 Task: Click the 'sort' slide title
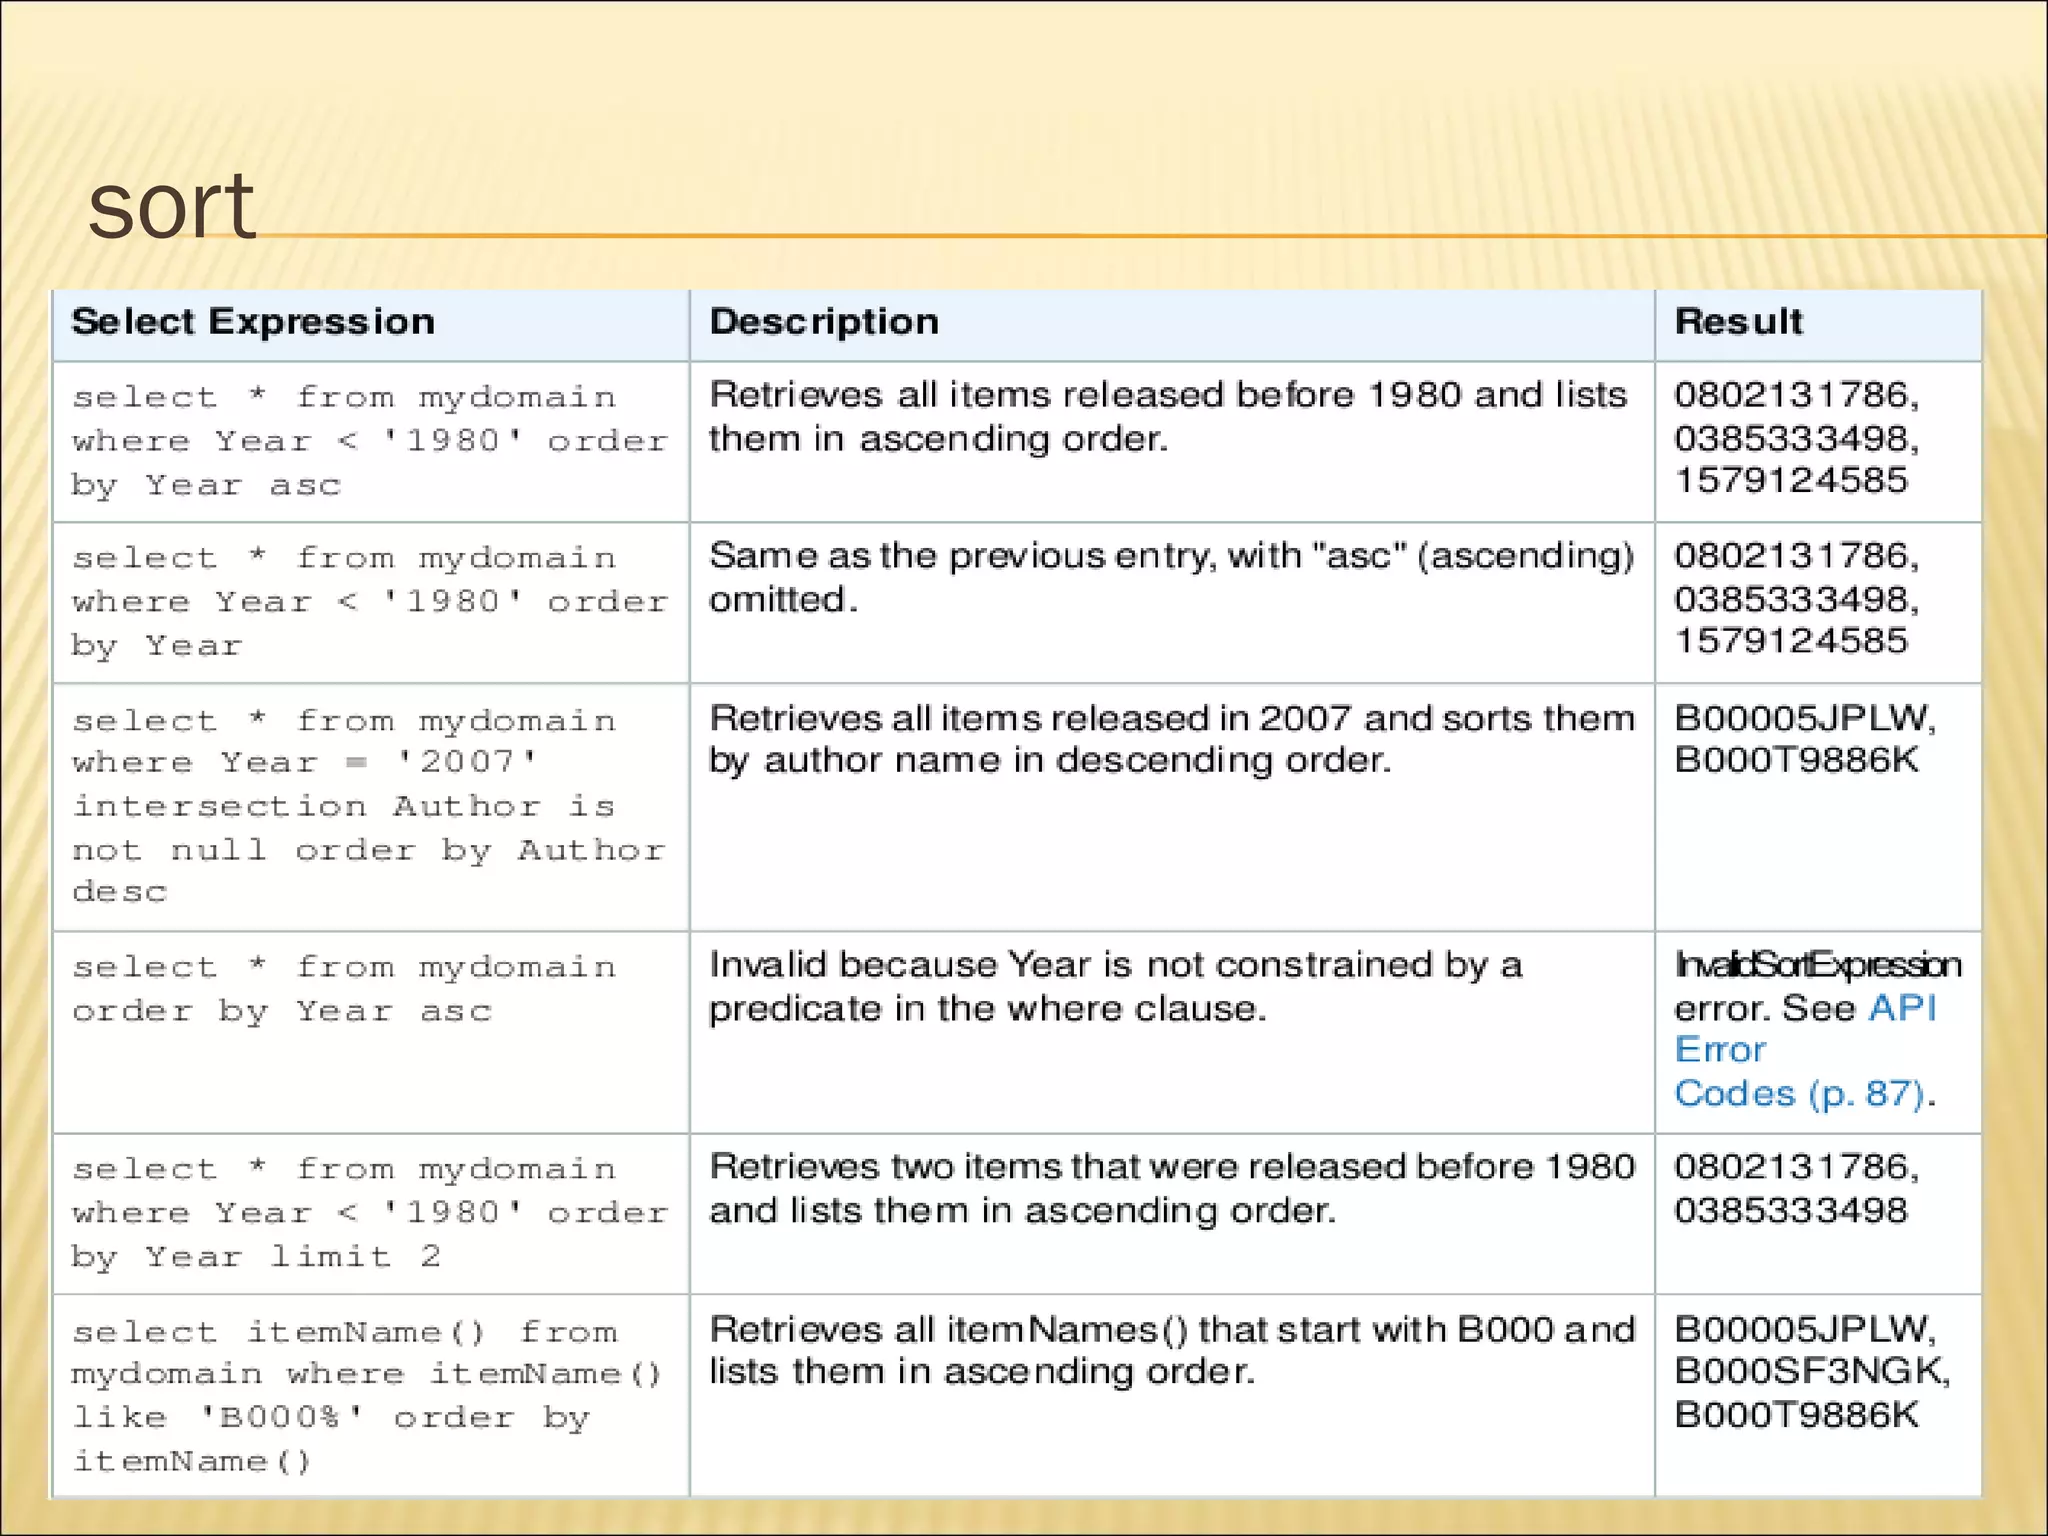pyautogui.click(x=171, y=205)
